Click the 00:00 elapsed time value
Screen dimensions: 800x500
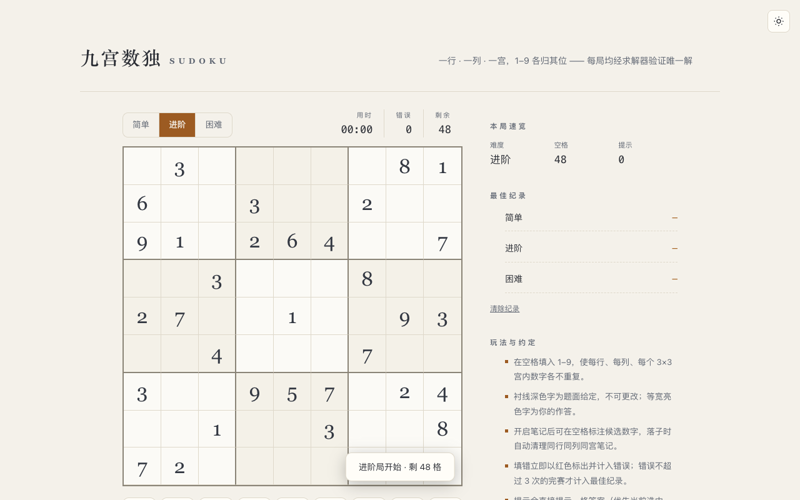(x=357, y=130)
